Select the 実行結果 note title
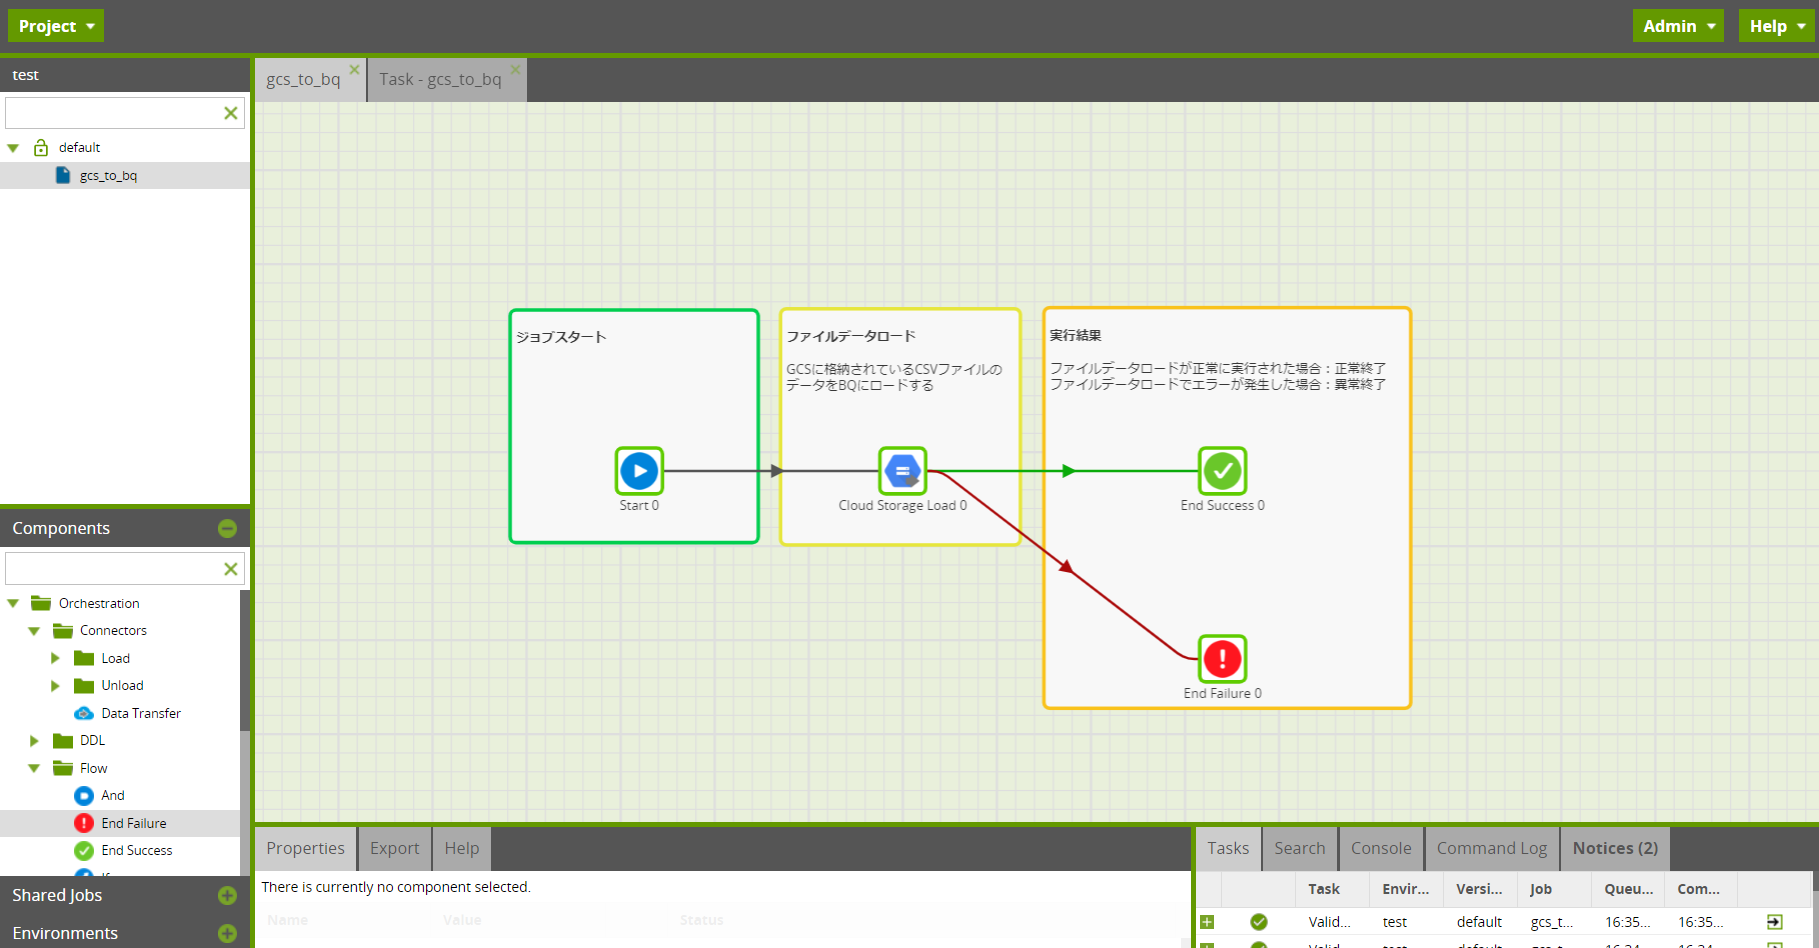 tap(1075, 335)
